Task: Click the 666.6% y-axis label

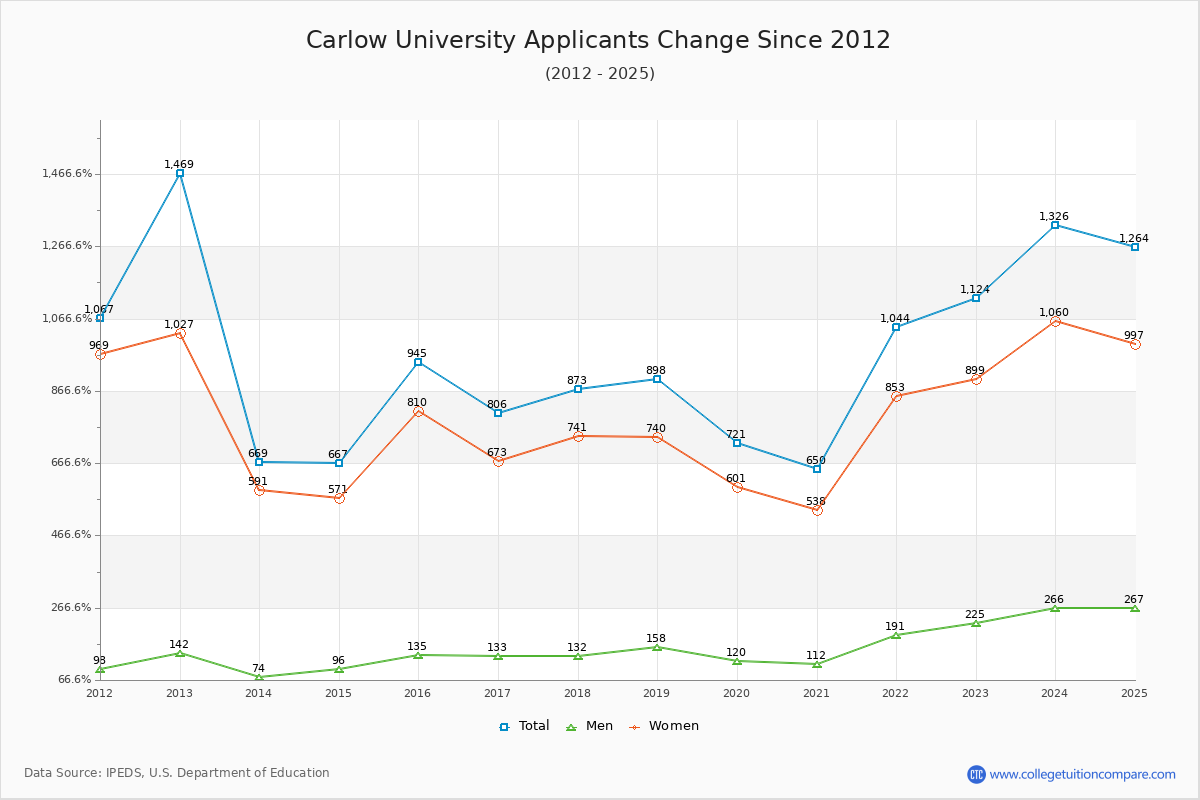Action: [71, 463]
